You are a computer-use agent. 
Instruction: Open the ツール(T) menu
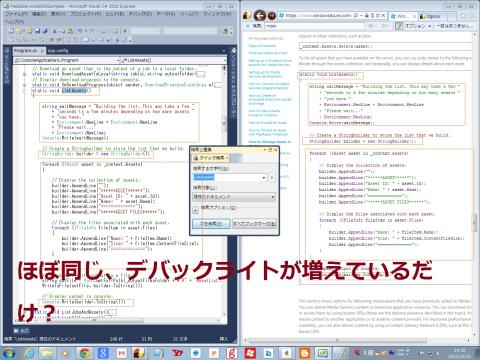point(189,14)
